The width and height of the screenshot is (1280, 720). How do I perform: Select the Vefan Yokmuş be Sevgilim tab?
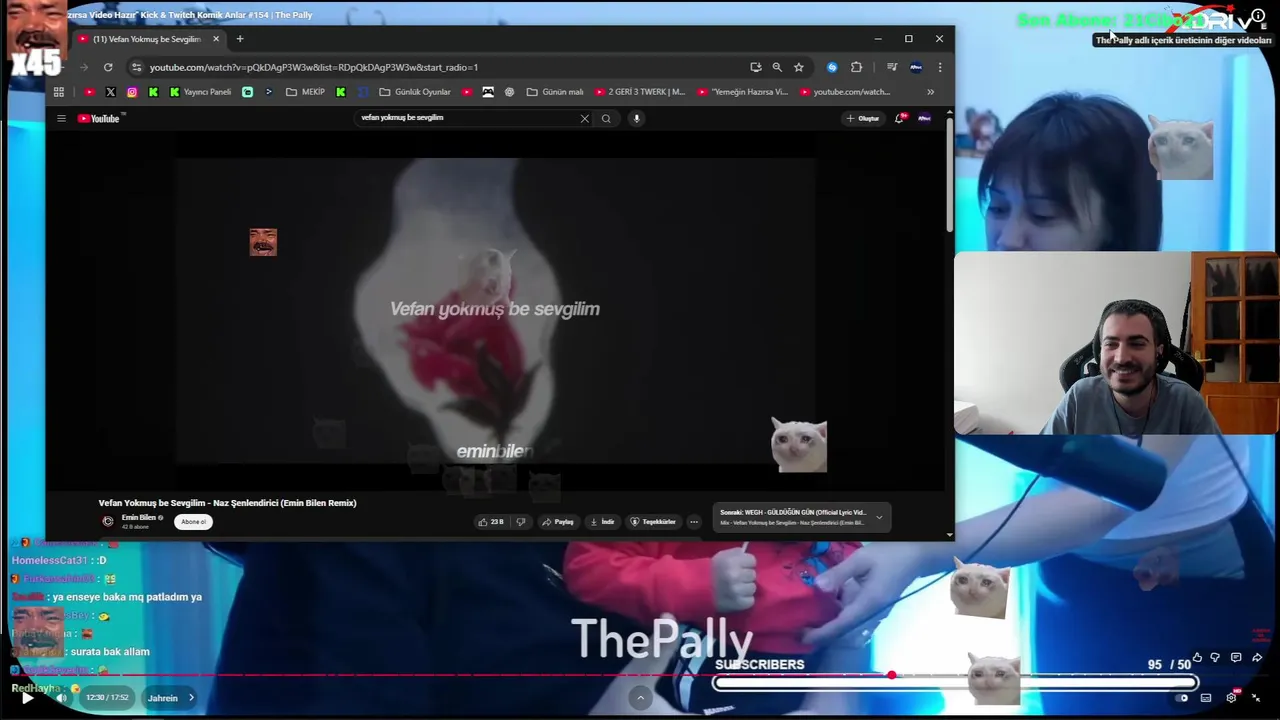point(147,39)
